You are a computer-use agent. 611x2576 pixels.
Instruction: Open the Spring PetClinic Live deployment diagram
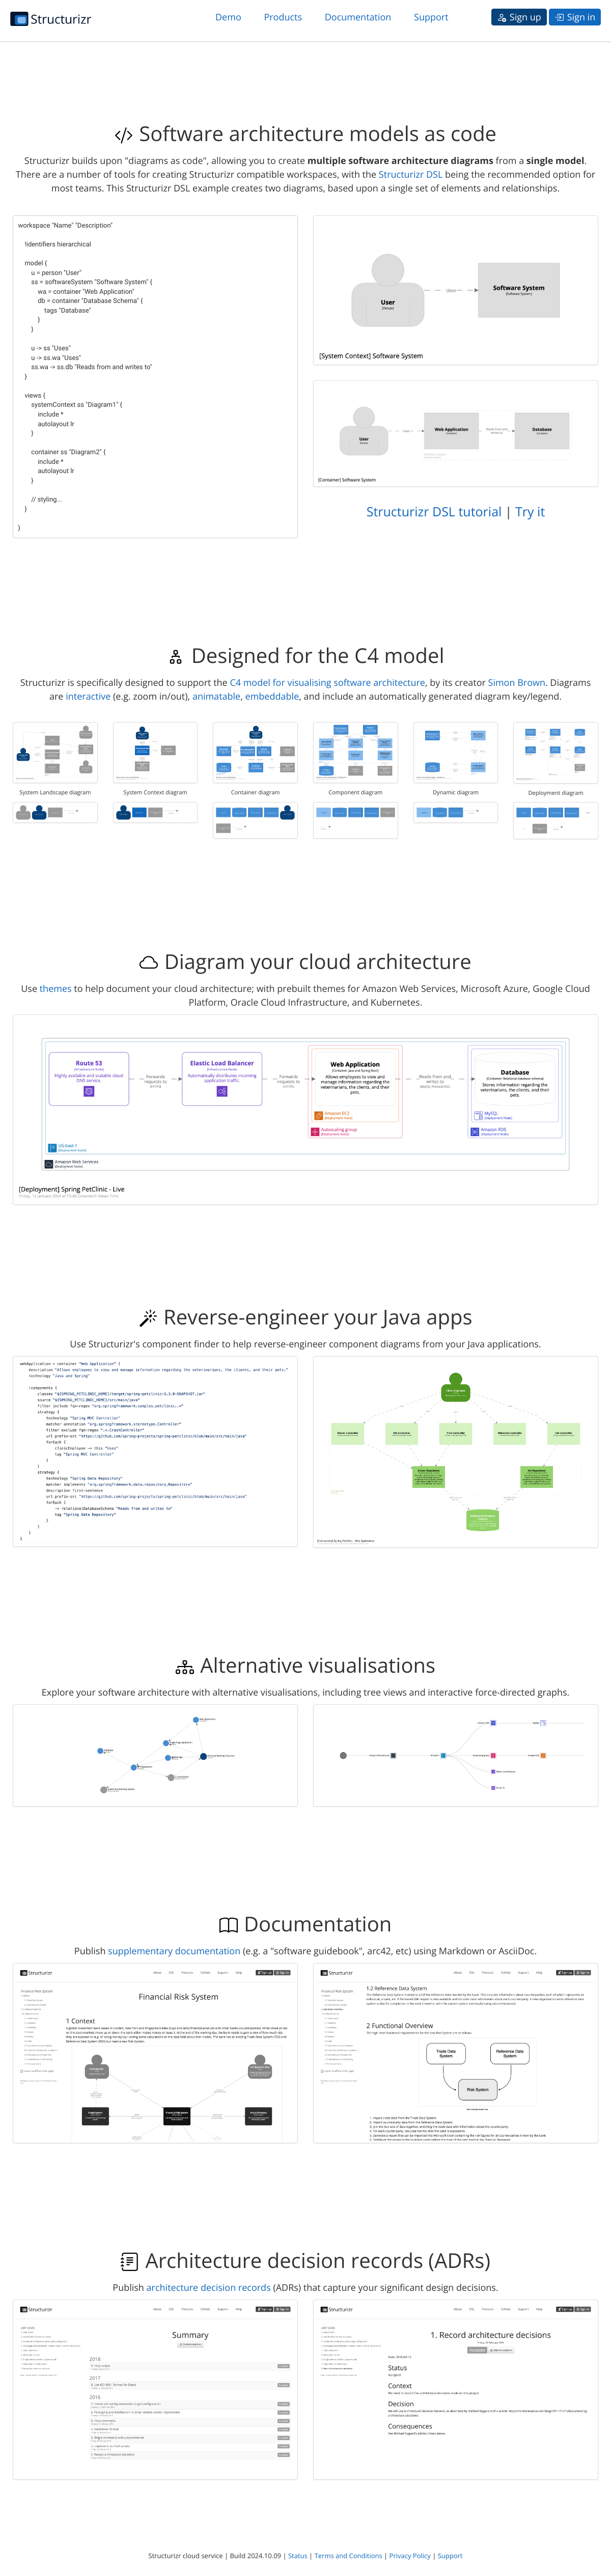click(305, 1109)
